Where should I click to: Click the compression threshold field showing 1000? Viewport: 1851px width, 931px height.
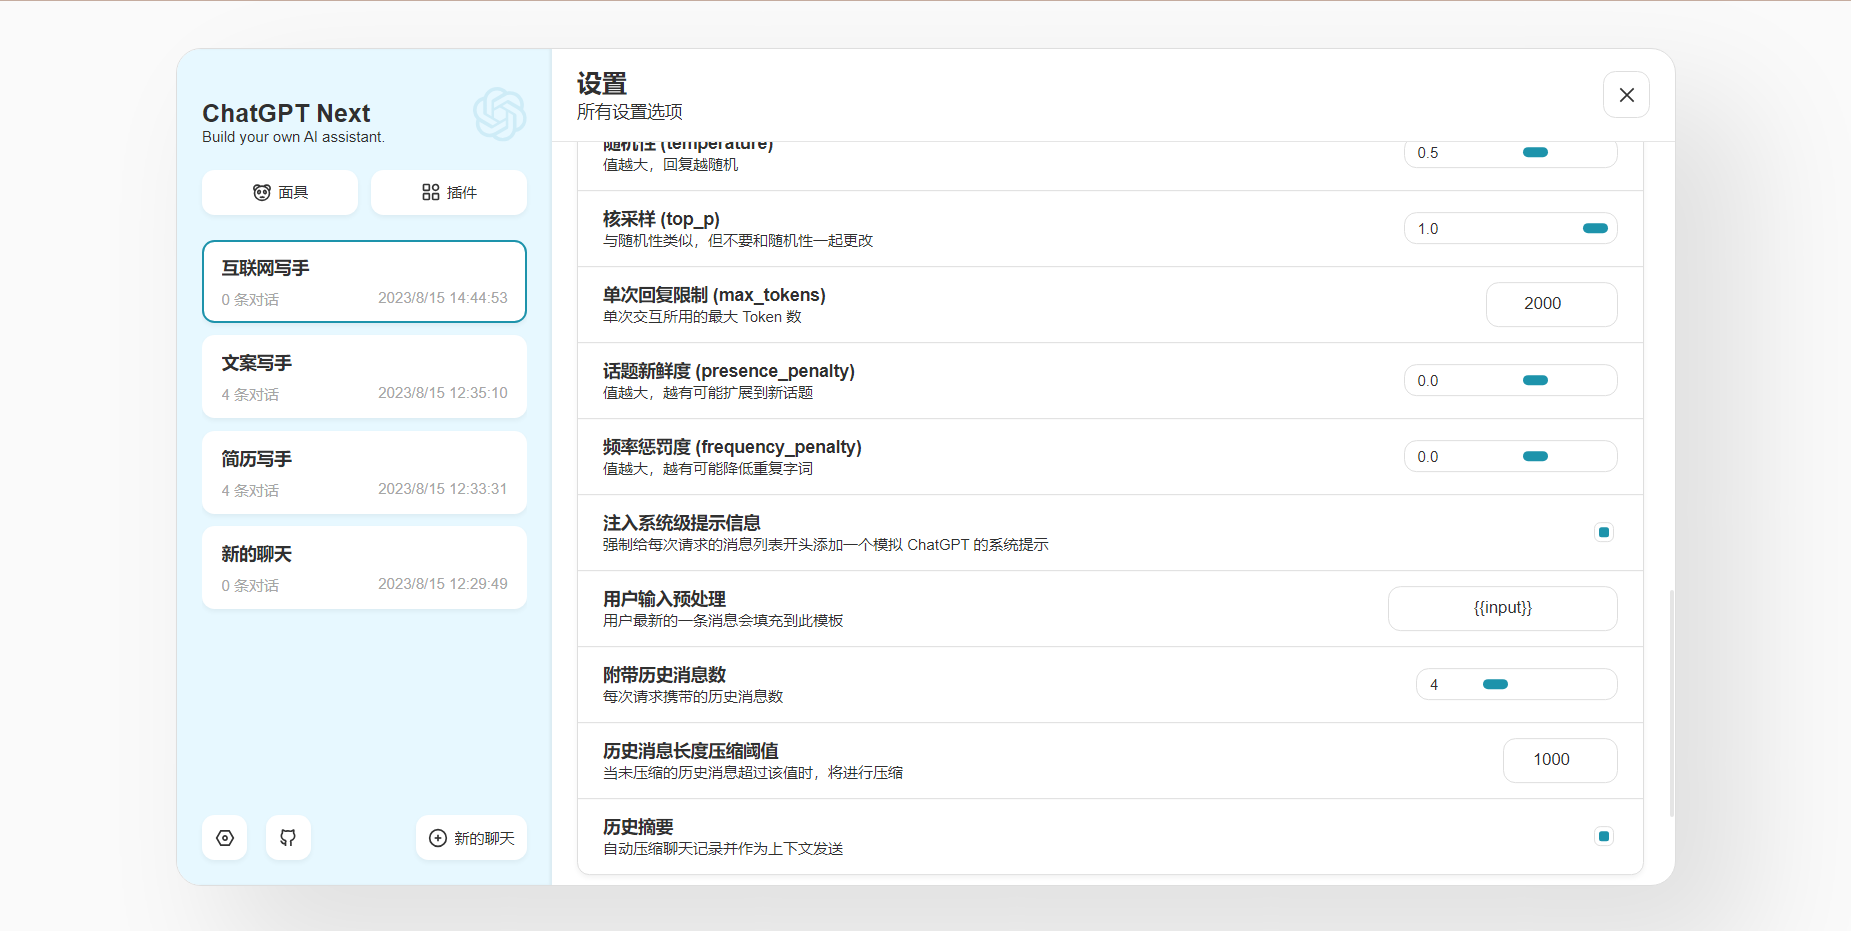(x=1560, y=760)
